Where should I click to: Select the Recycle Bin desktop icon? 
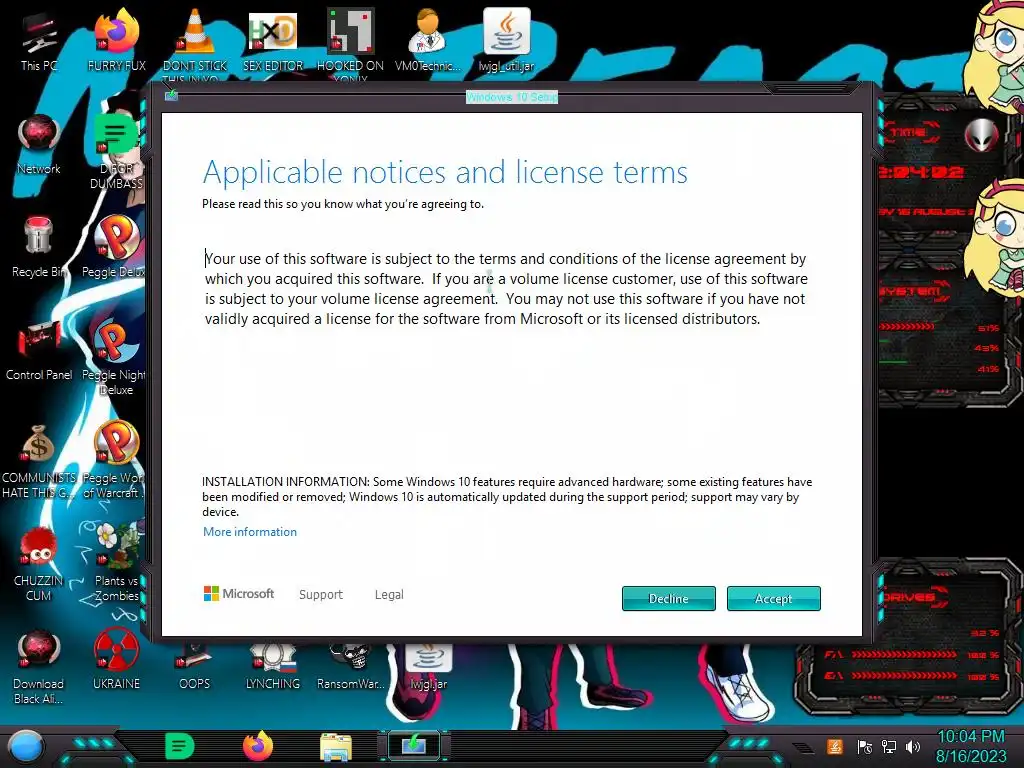click(x=39, y=248)
